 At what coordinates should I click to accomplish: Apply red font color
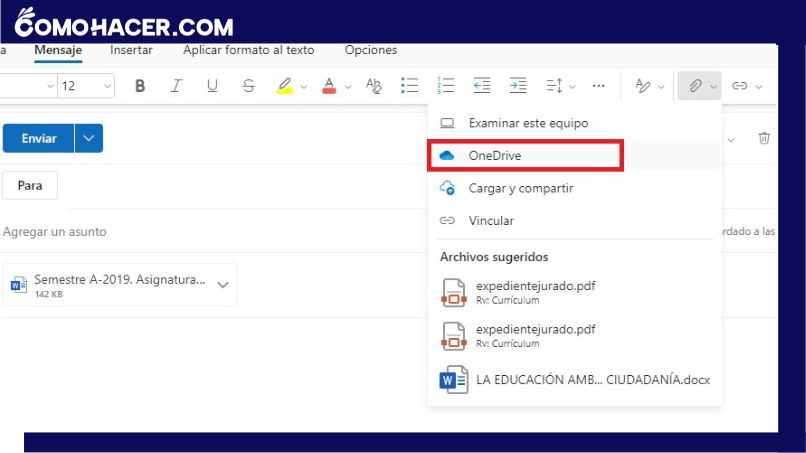coord(329,86)
